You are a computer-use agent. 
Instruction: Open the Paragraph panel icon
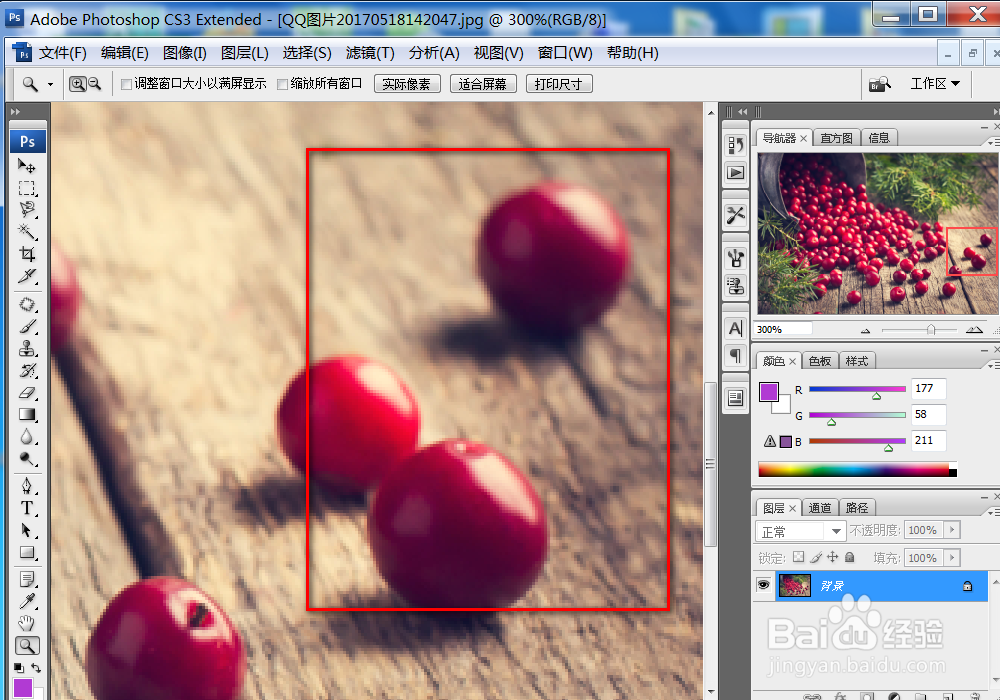(x=735, y=355)
